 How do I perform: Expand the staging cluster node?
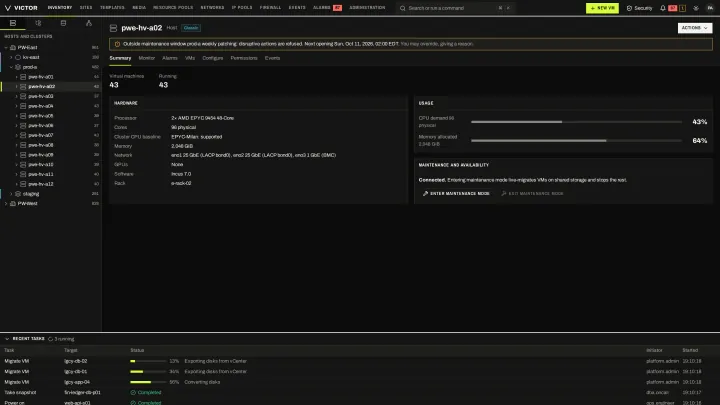coord(11,194)
